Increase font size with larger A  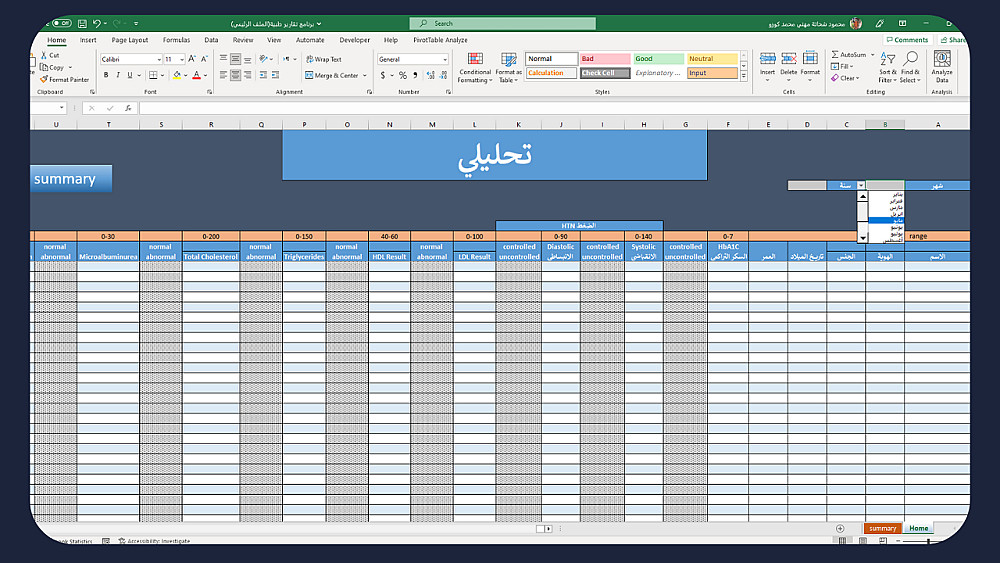pyautogui.click(x=192, y=59)
